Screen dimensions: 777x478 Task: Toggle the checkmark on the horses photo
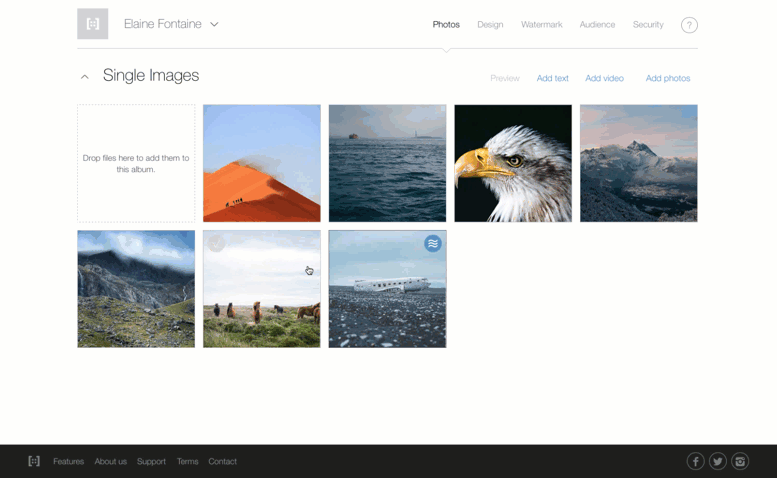point(217,243)
